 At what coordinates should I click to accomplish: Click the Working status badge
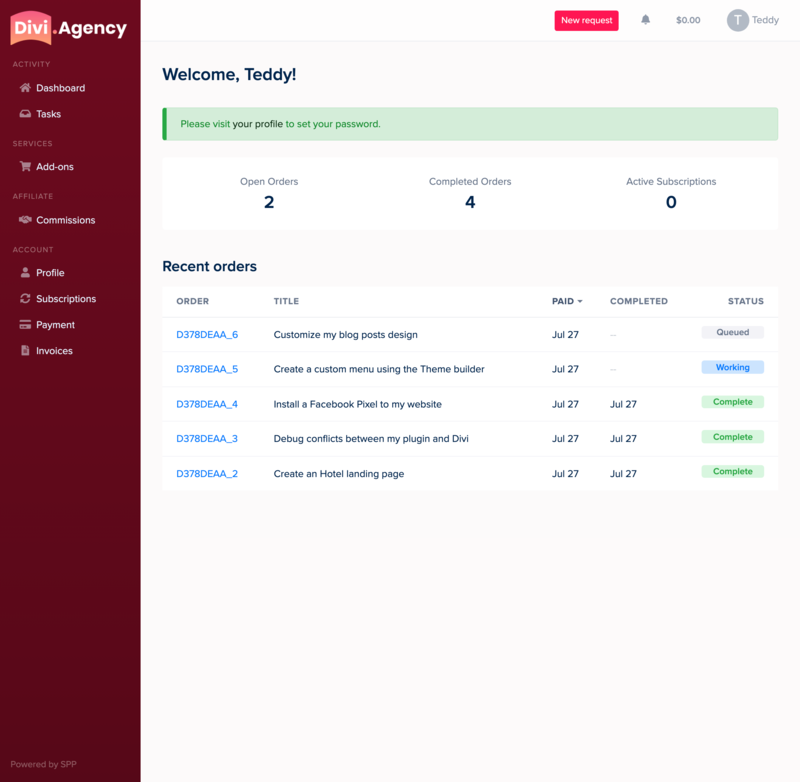[x=732, y=367]
